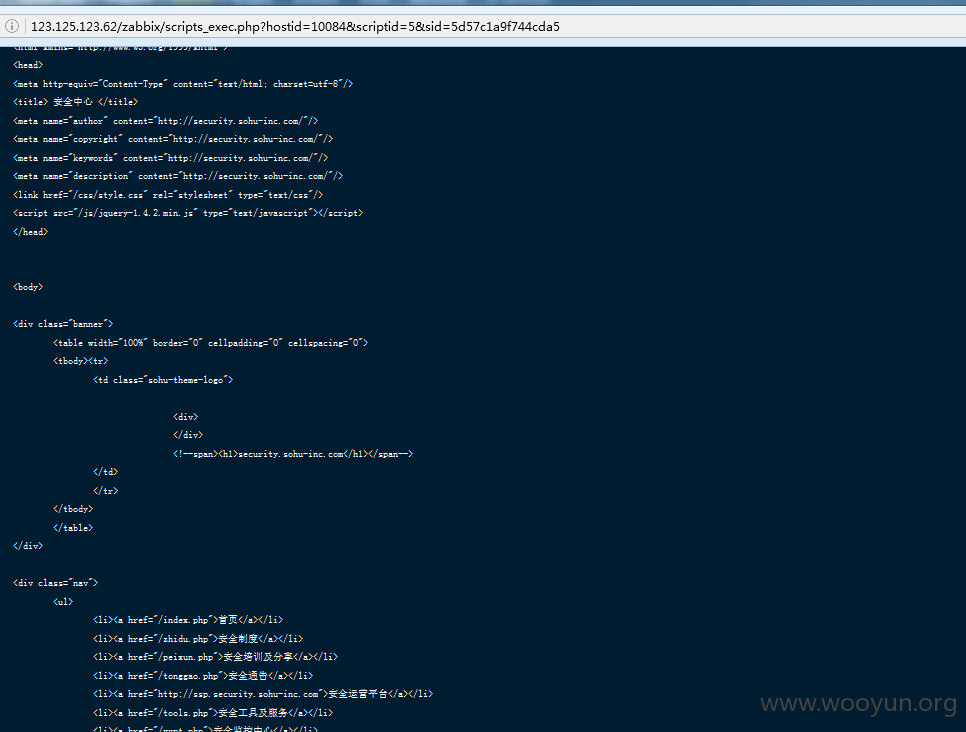Click the /peixun.php 安全培训及分享 line
The image size is (966, 732).
pos(216,657)
